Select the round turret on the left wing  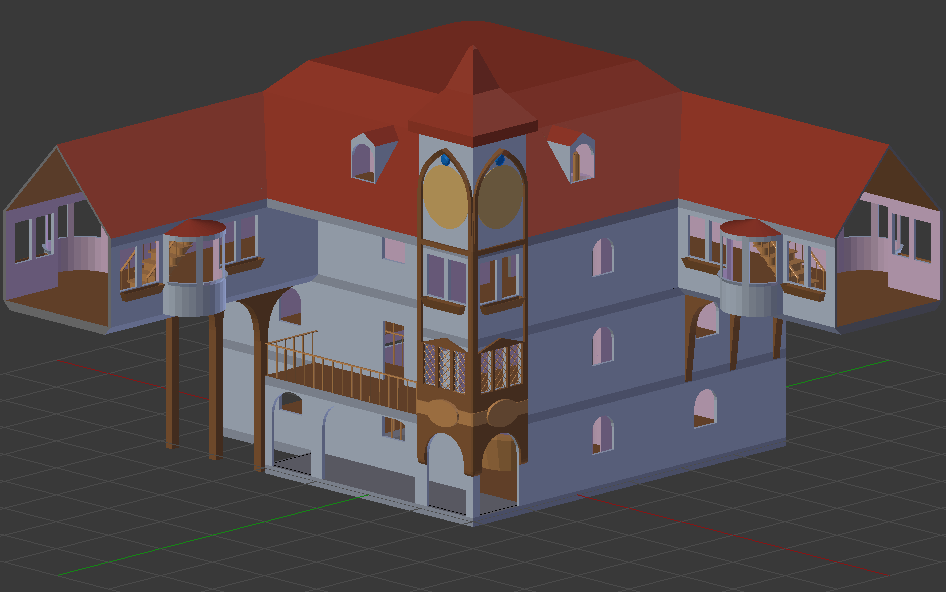194,267
